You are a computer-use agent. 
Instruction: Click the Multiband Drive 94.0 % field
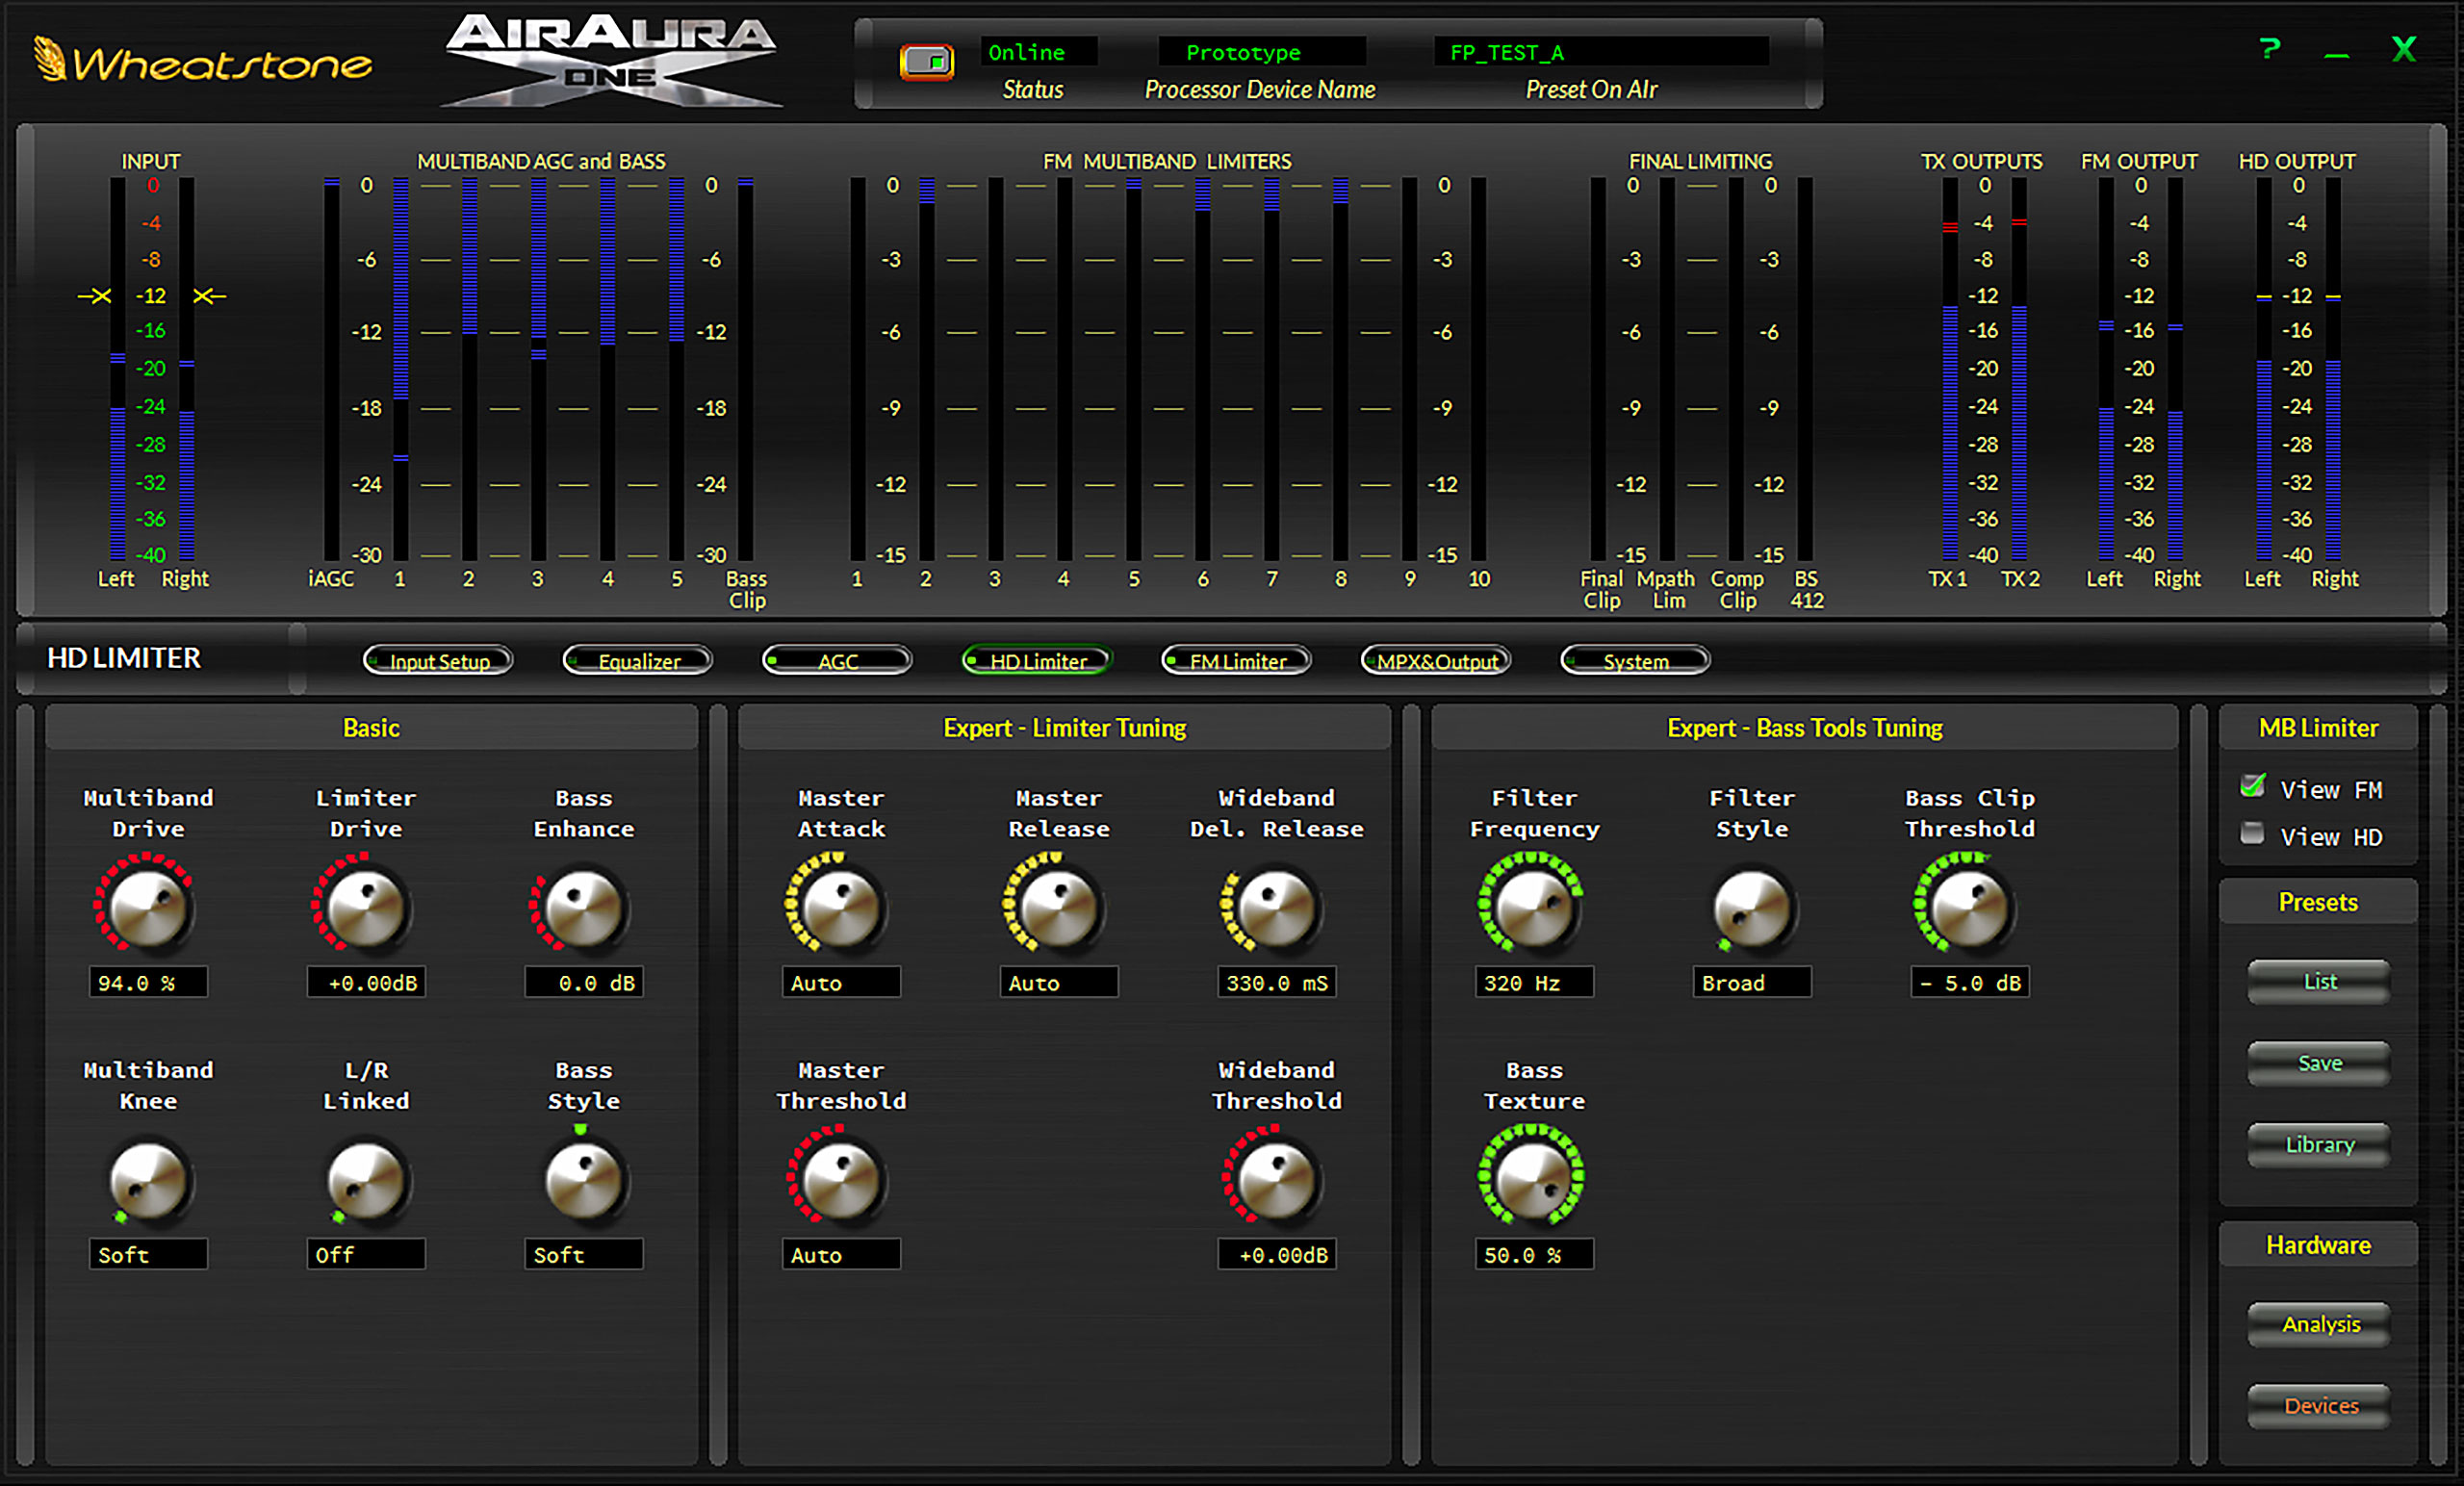(x=148, y=982)
